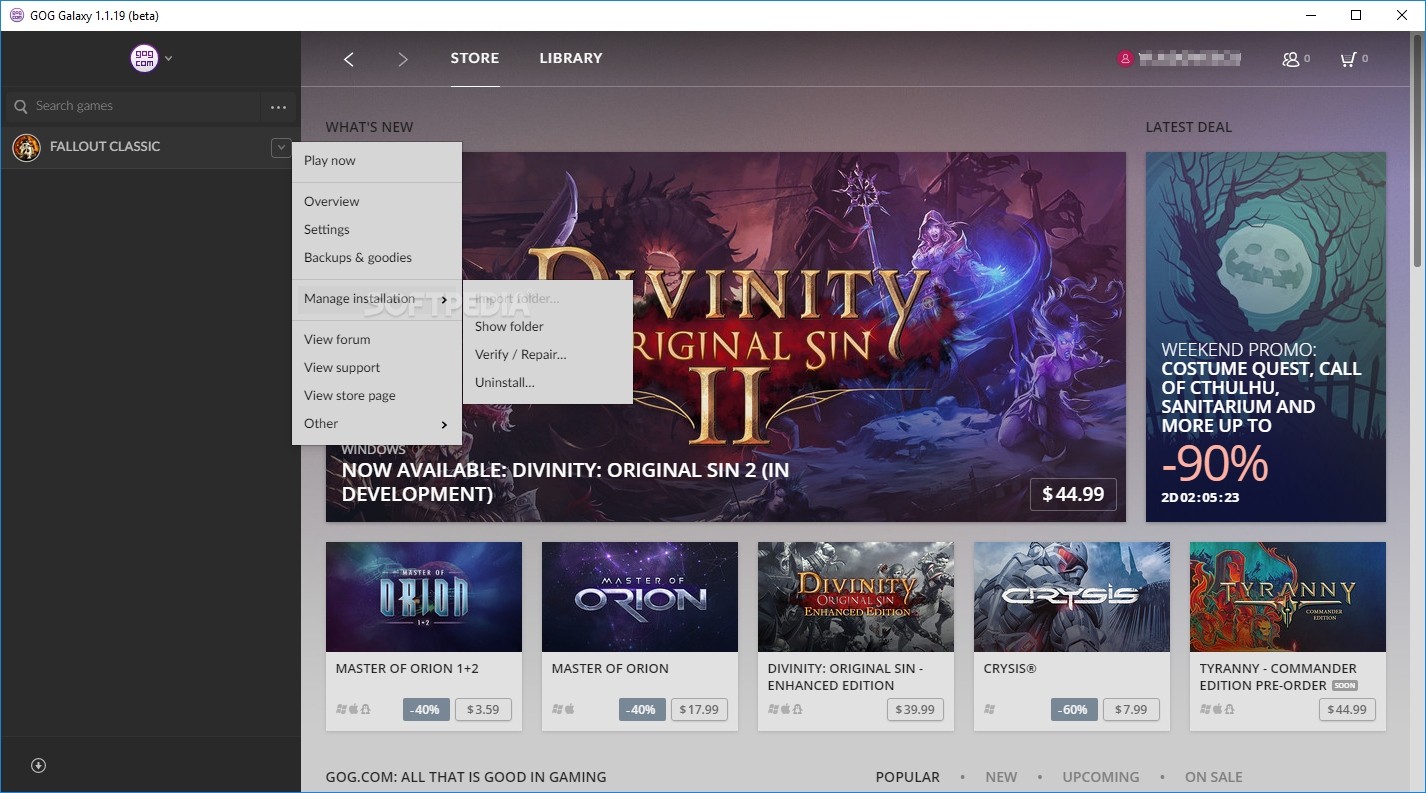Screen dimensions: 1426x793
Task: Click the MASTER OF ORION 1+2 title
Action: click(407, 669)
